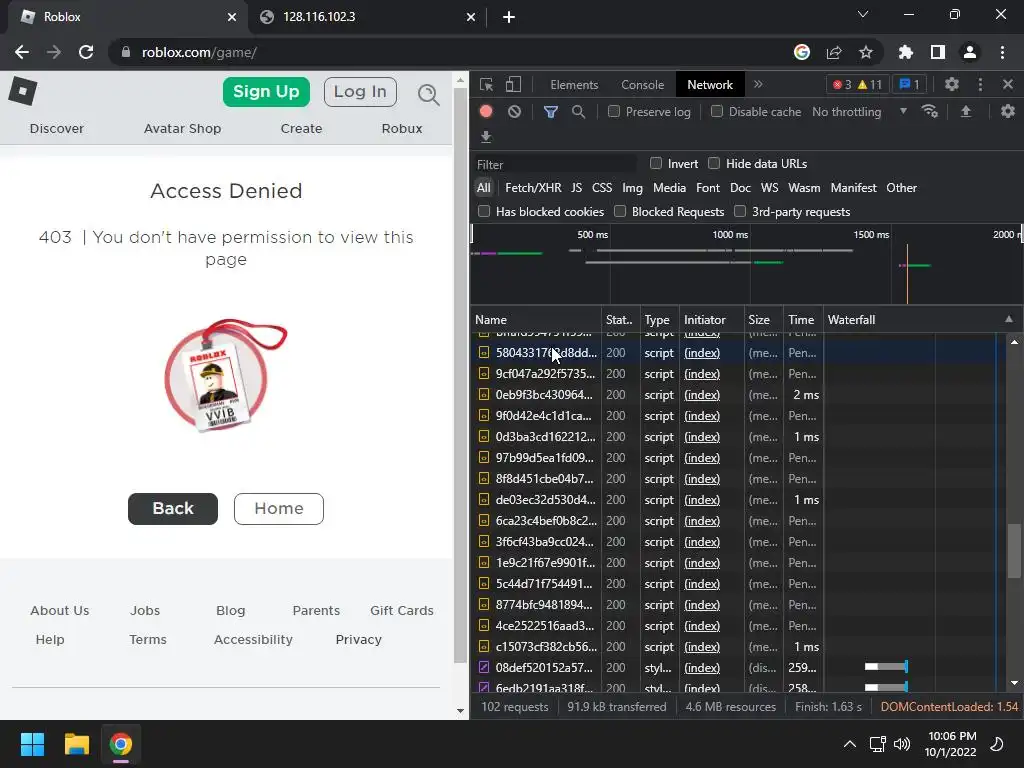Click Waterfall column sort arrow

click(x=1009, y=319)
